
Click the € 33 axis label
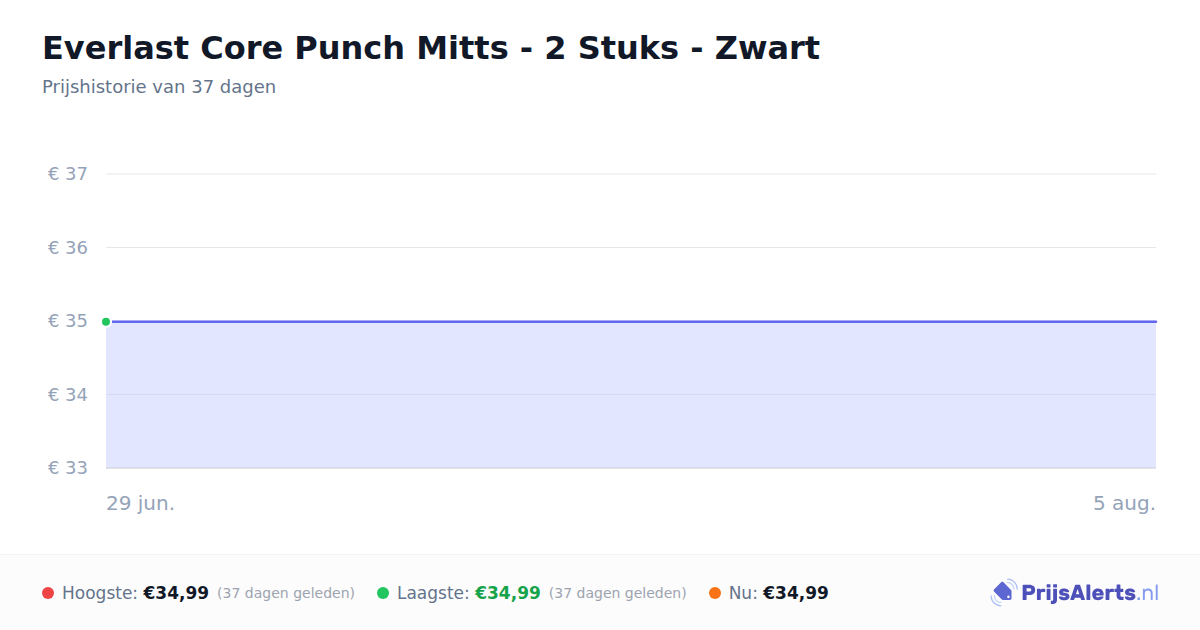68,467
